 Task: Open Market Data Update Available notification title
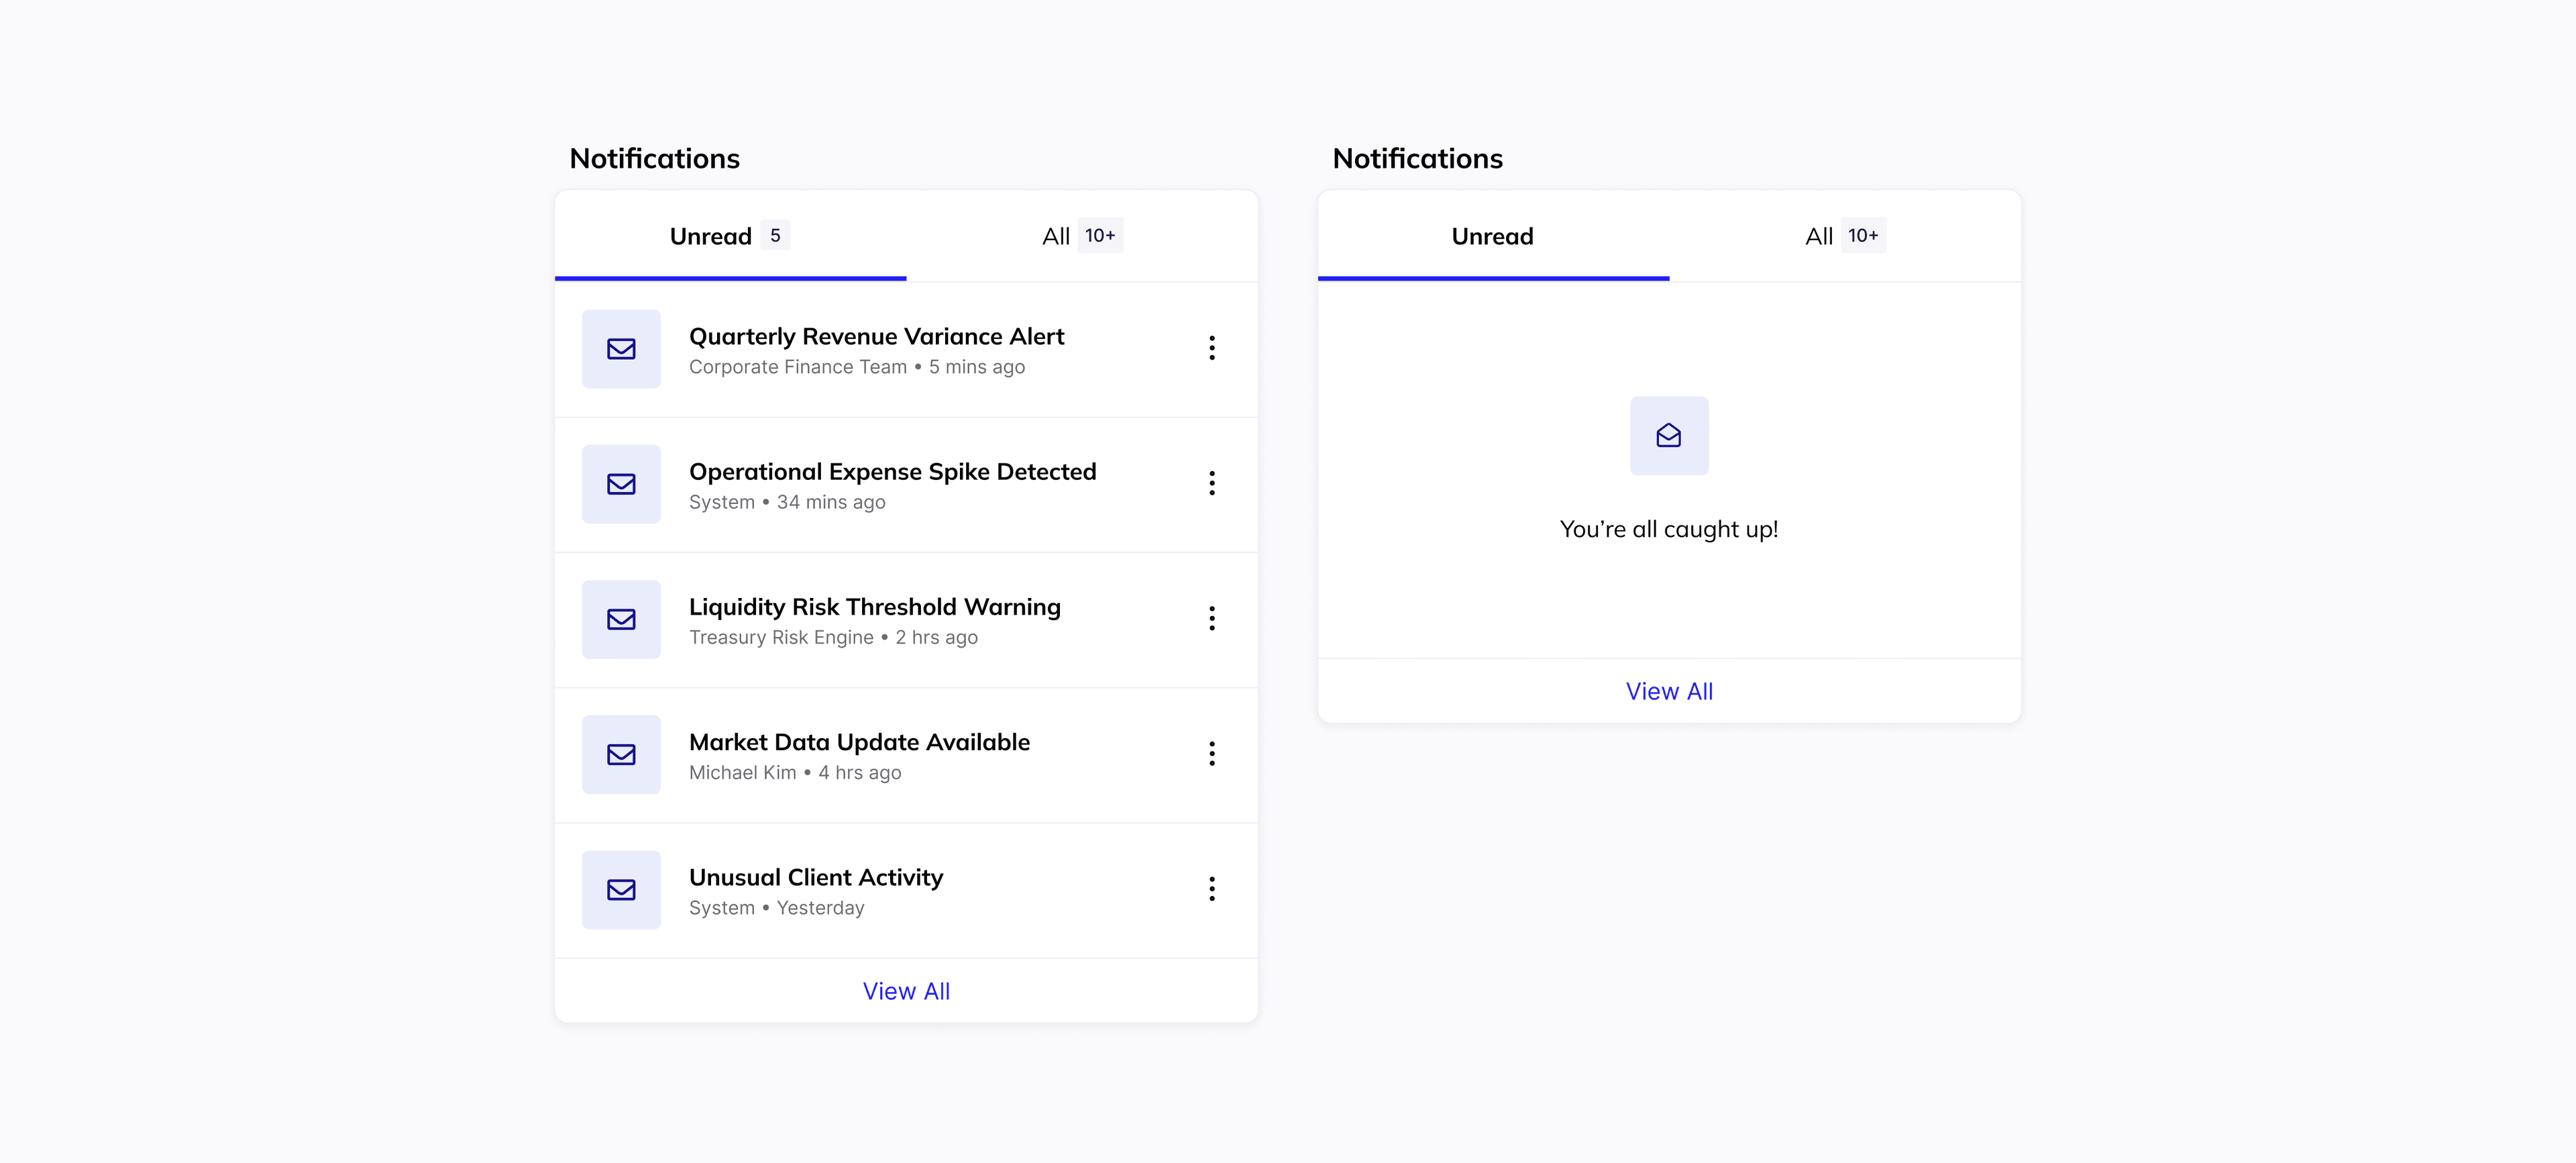859,742
